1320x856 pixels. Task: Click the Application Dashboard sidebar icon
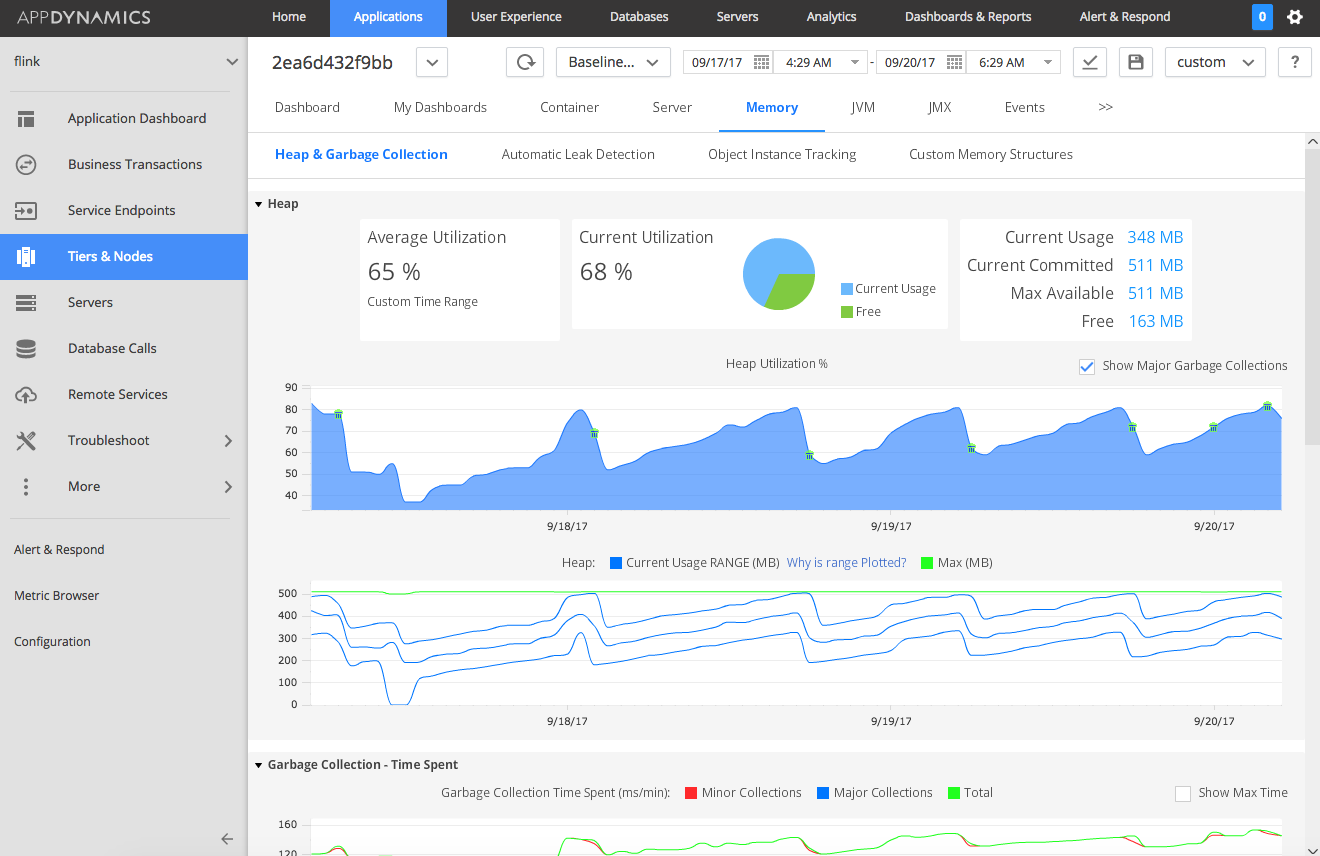26,119
